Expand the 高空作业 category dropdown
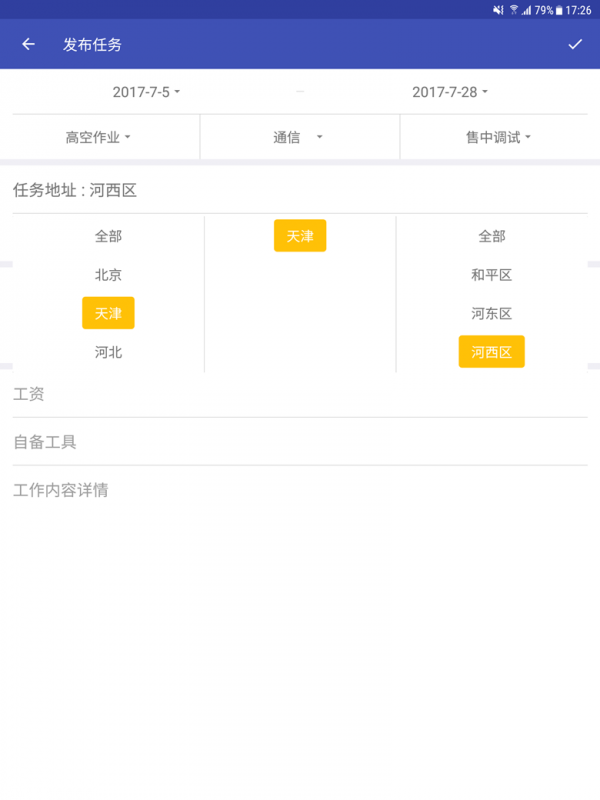Image resolution: width=600 pixels, height=800 pixels. (x=99, y=138)
